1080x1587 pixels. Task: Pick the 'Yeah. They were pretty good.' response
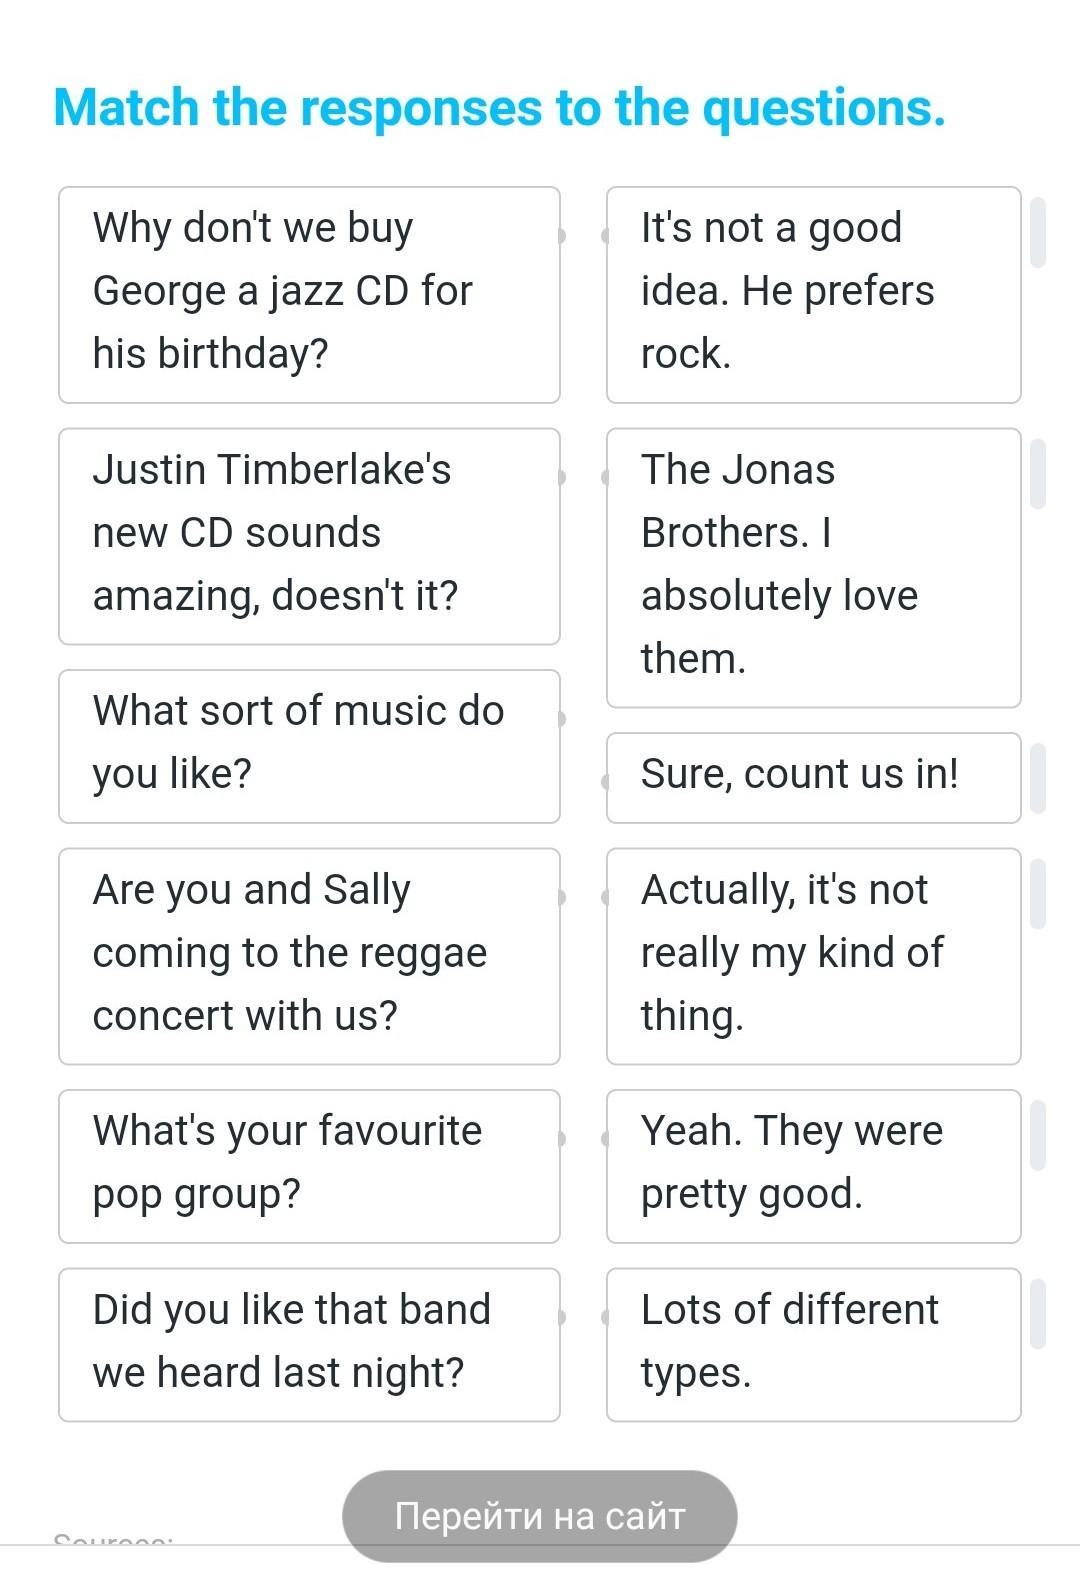[x=813, y=1166]
